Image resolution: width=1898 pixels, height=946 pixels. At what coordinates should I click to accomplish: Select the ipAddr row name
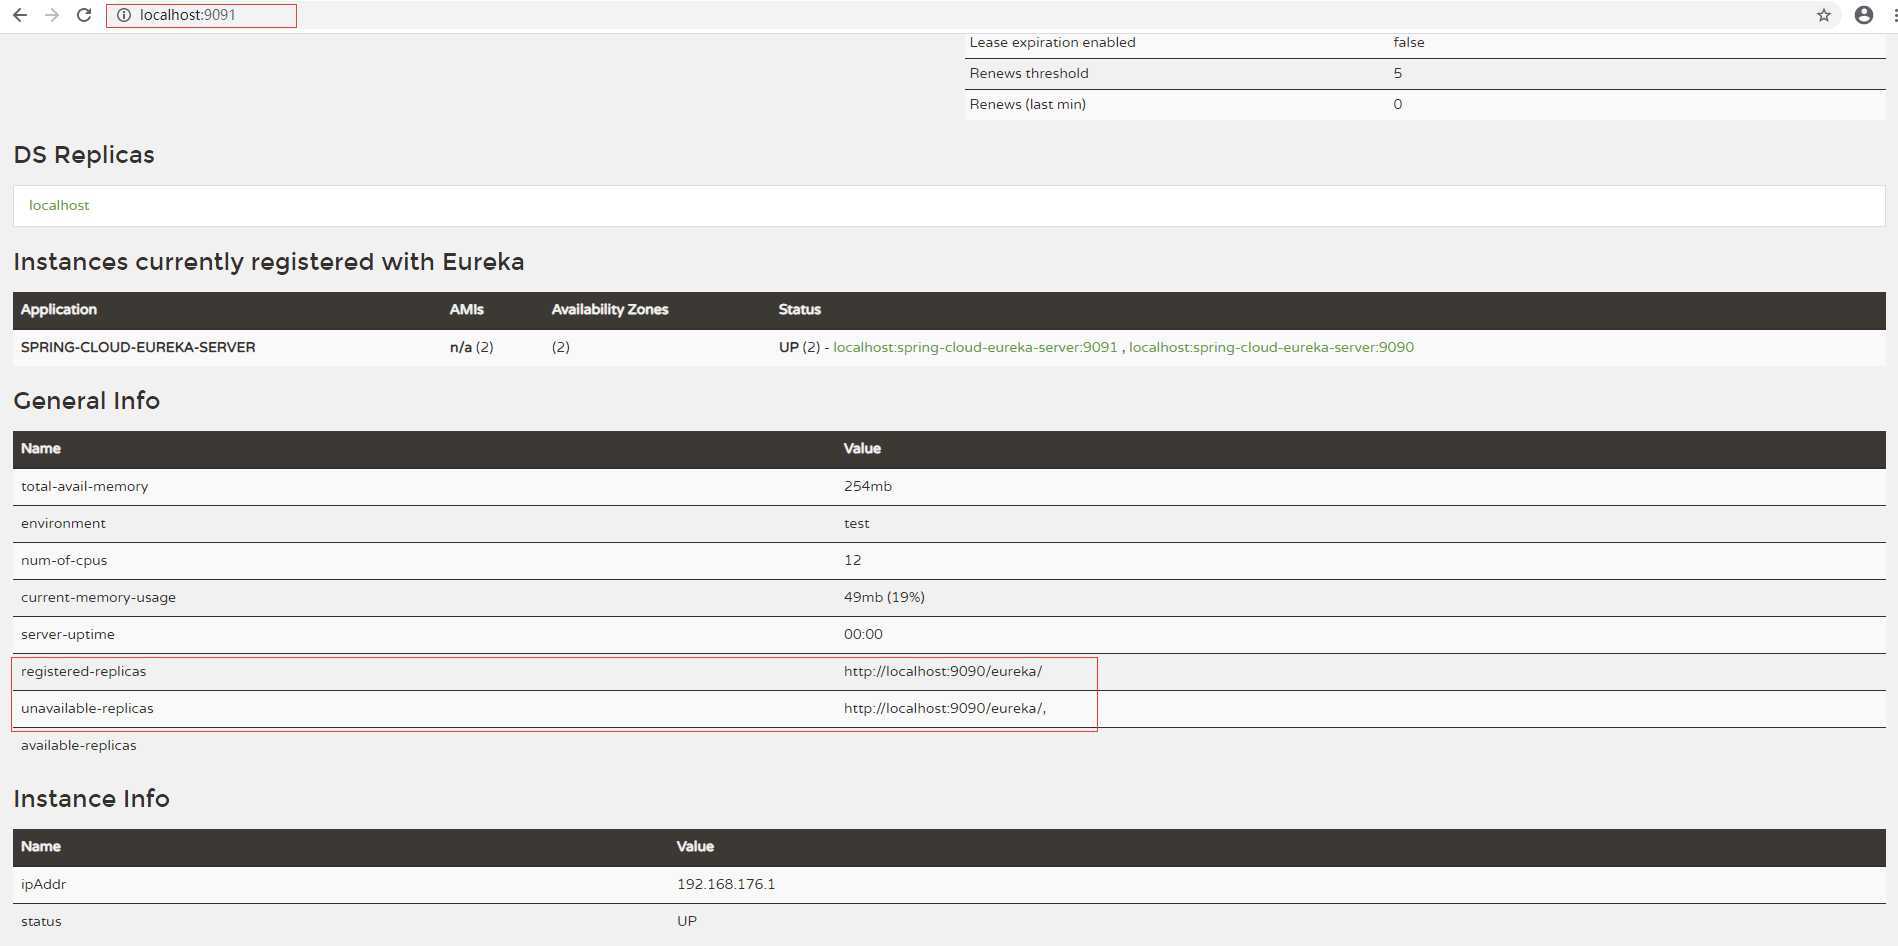pos(44,884)
